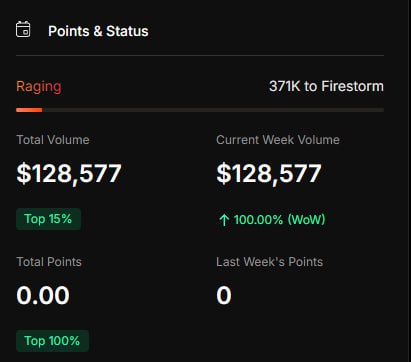Viewport: 411px width, 362px height.
Task: Select the Points & Status heading
Action: click(x=98, y=31)
